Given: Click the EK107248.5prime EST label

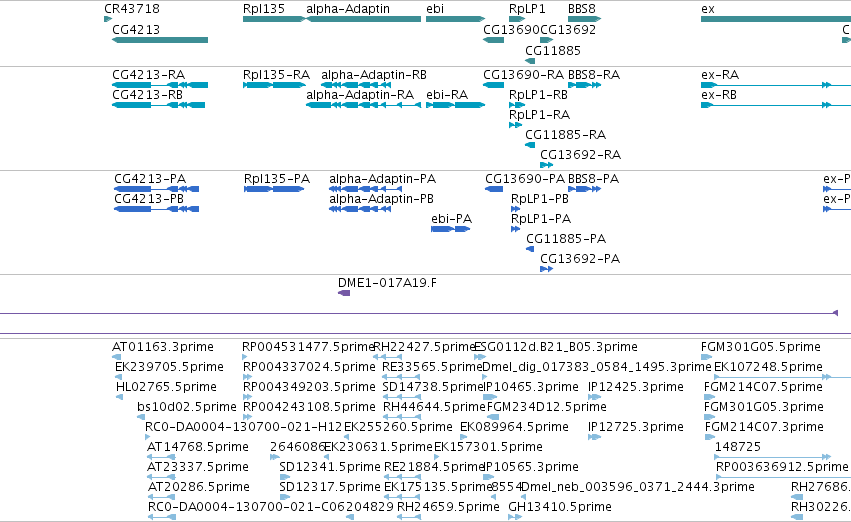Looking at the screenshot, I should pyautogui.click(x=768, y=367).
